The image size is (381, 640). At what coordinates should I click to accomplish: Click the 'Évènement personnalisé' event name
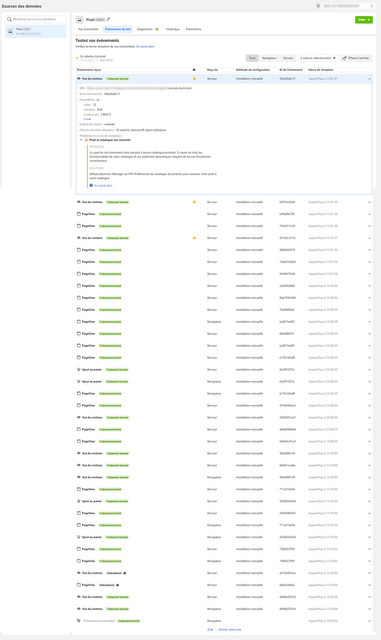(99, 621)
